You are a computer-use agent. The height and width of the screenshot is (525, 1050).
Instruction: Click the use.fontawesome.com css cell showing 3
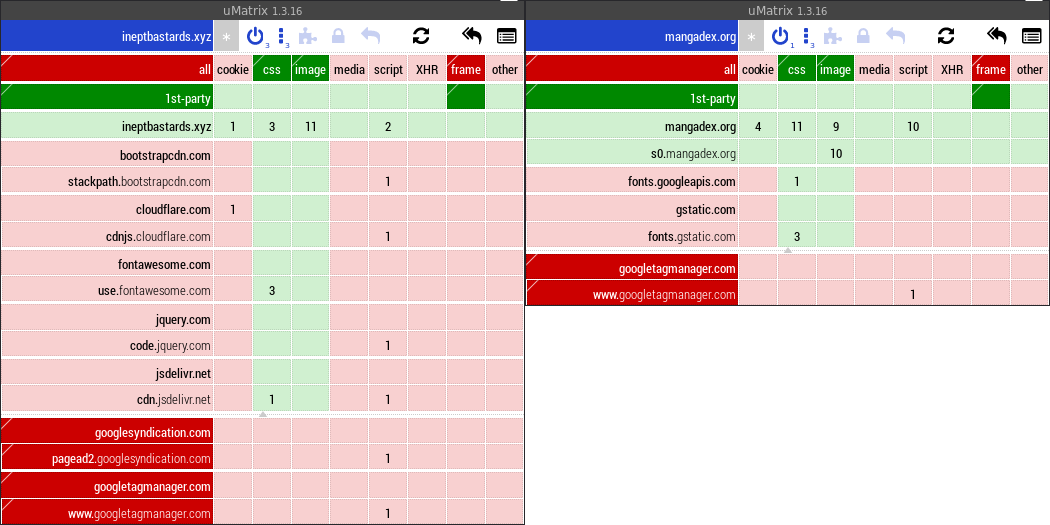point(272,291)
